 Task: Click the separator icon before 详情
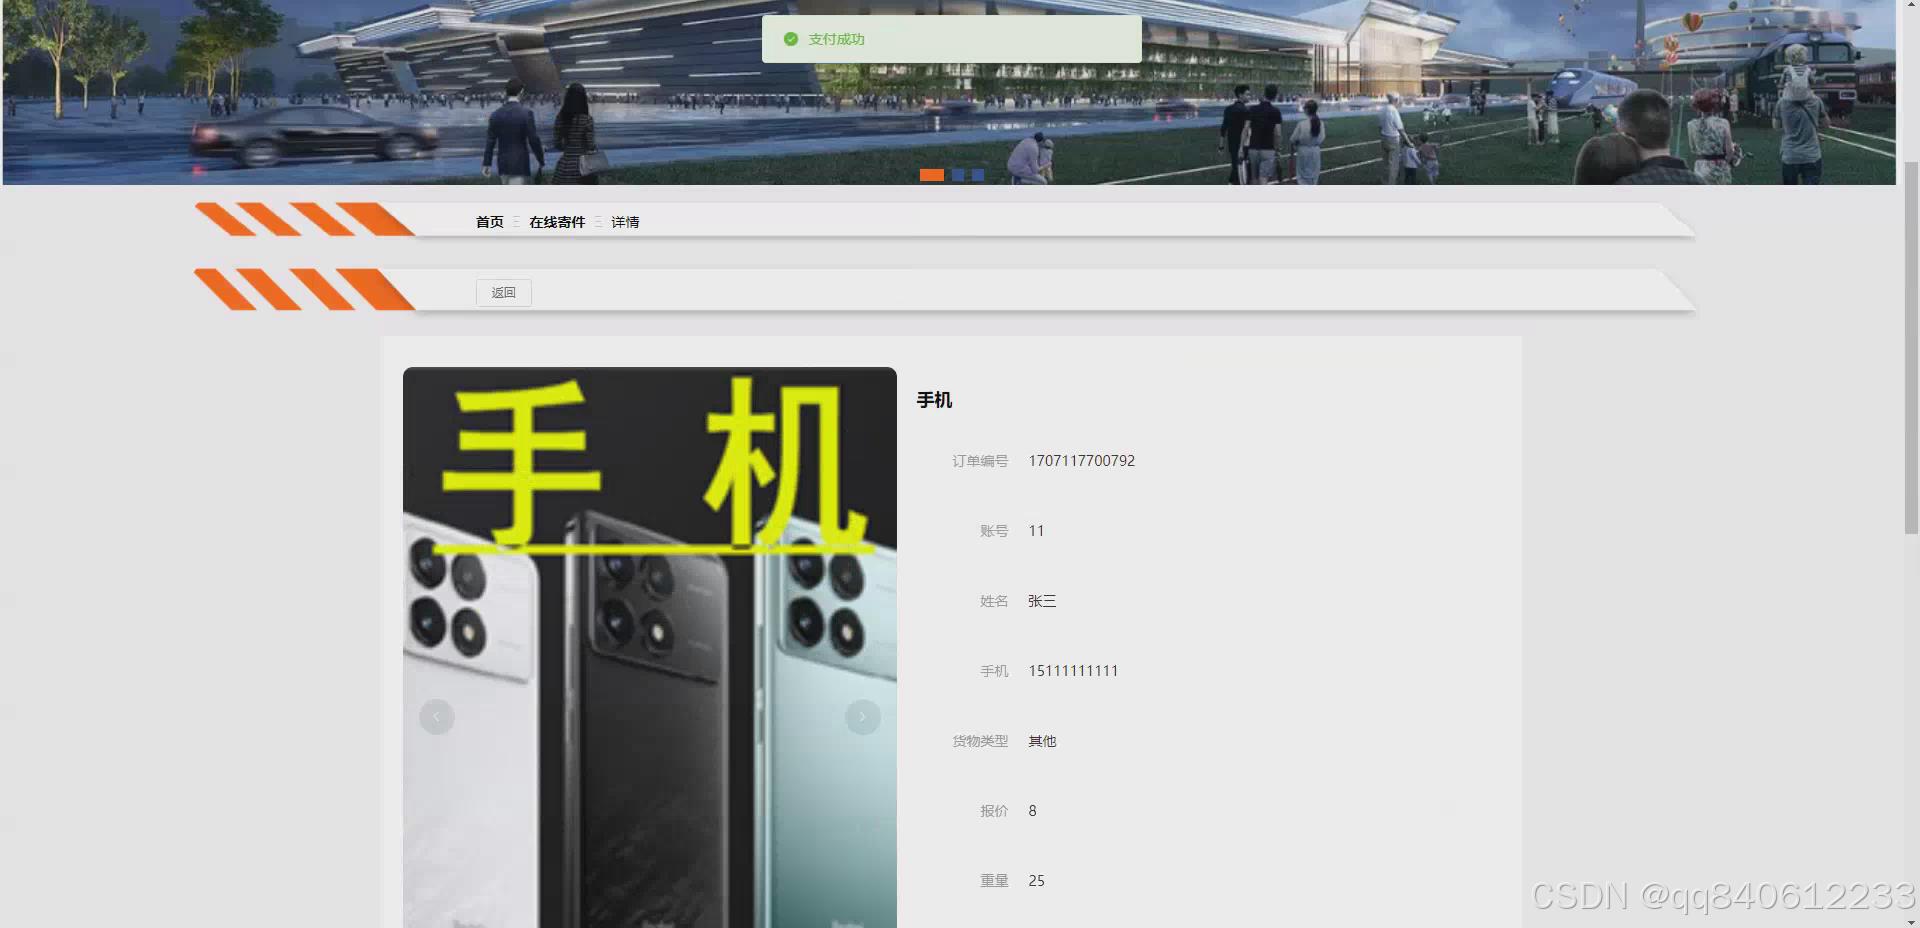[x=599, y=222]
